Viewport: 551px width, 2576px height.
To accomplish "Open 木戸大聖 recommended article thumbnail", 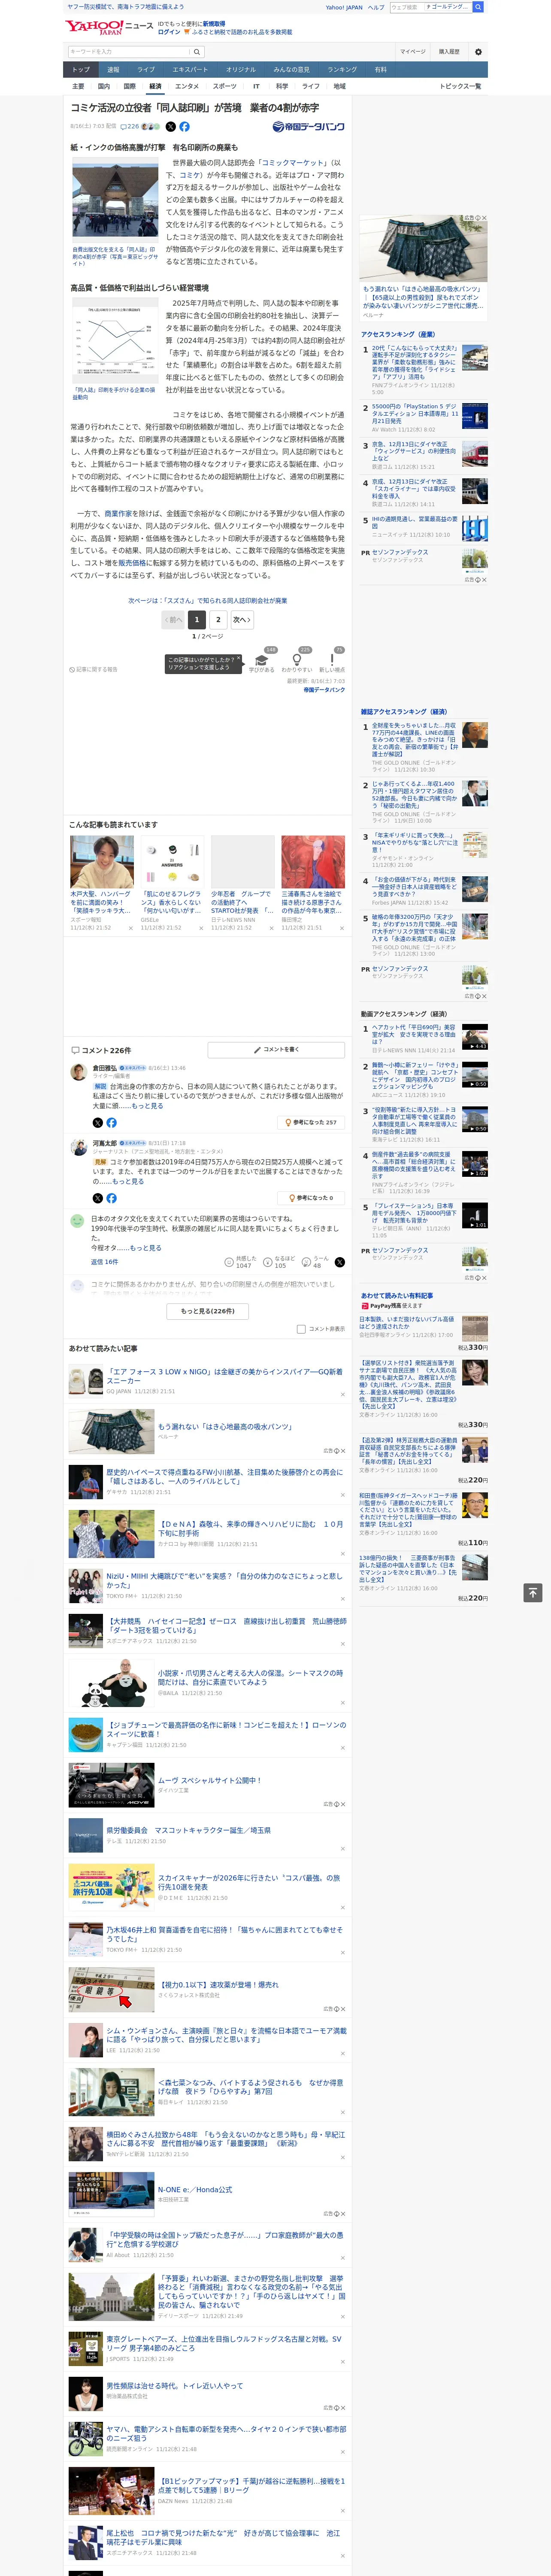I will click(102, 862).
